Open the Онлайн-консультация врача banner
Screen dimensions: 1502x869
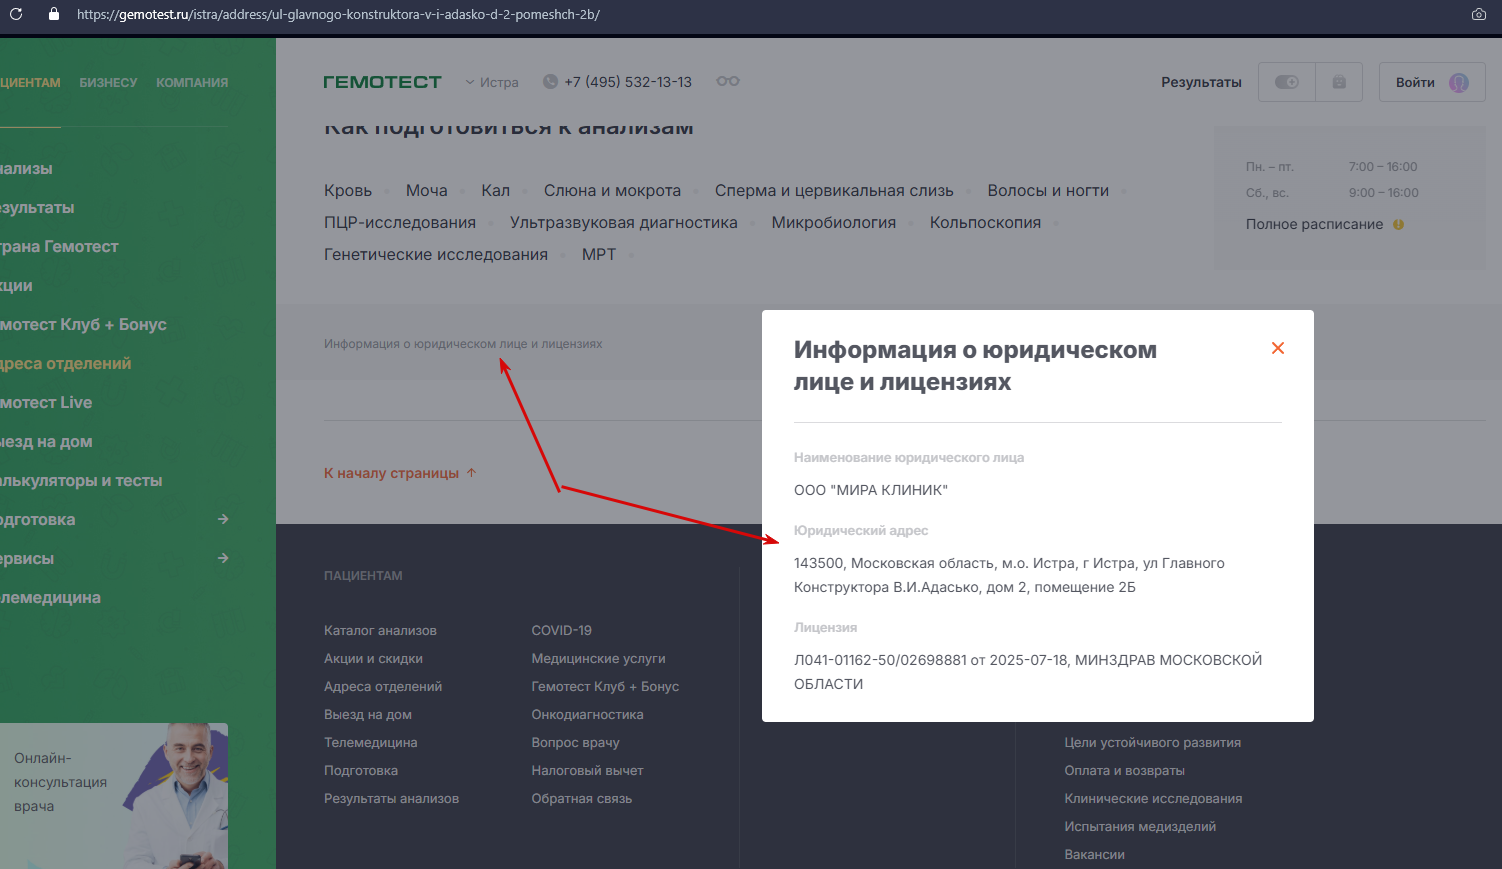(x=114, y=796)
